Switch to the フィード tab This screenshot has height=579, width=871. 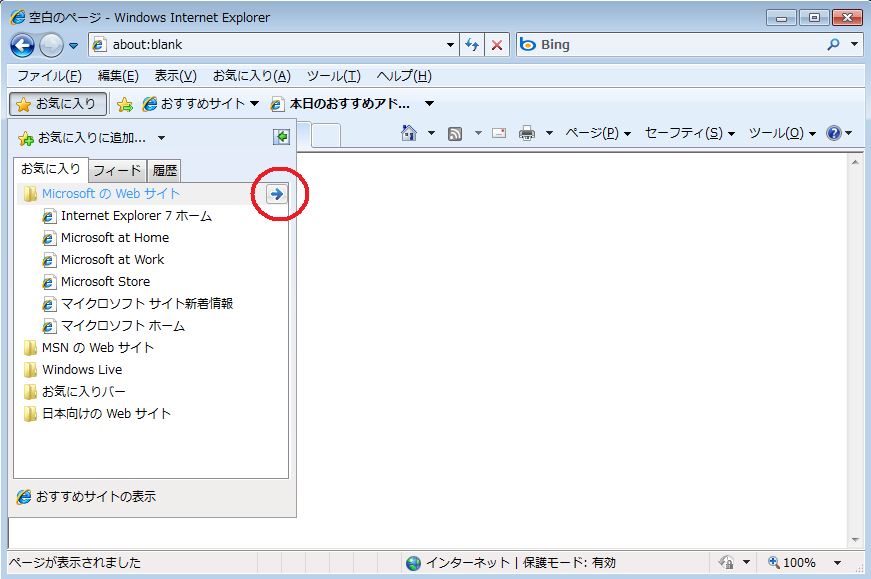(117, 171)
